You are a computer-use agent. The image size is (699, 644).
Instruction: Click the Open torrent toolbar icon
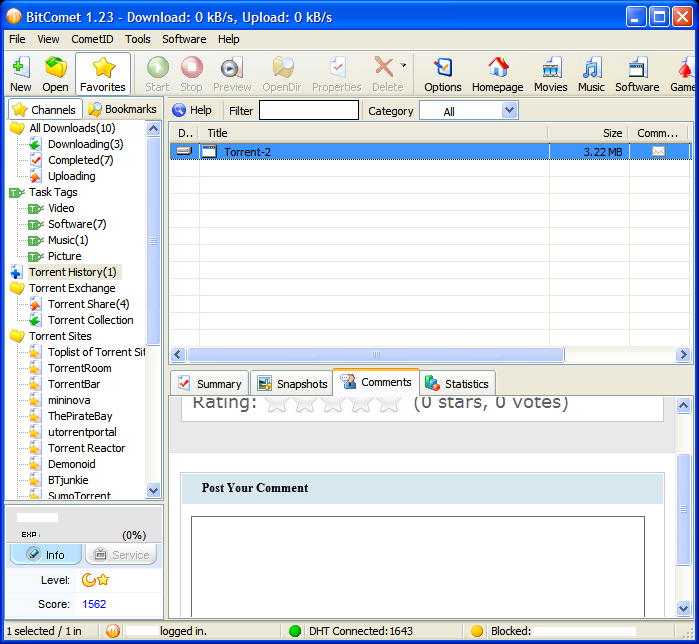click(x=55, y=74)
